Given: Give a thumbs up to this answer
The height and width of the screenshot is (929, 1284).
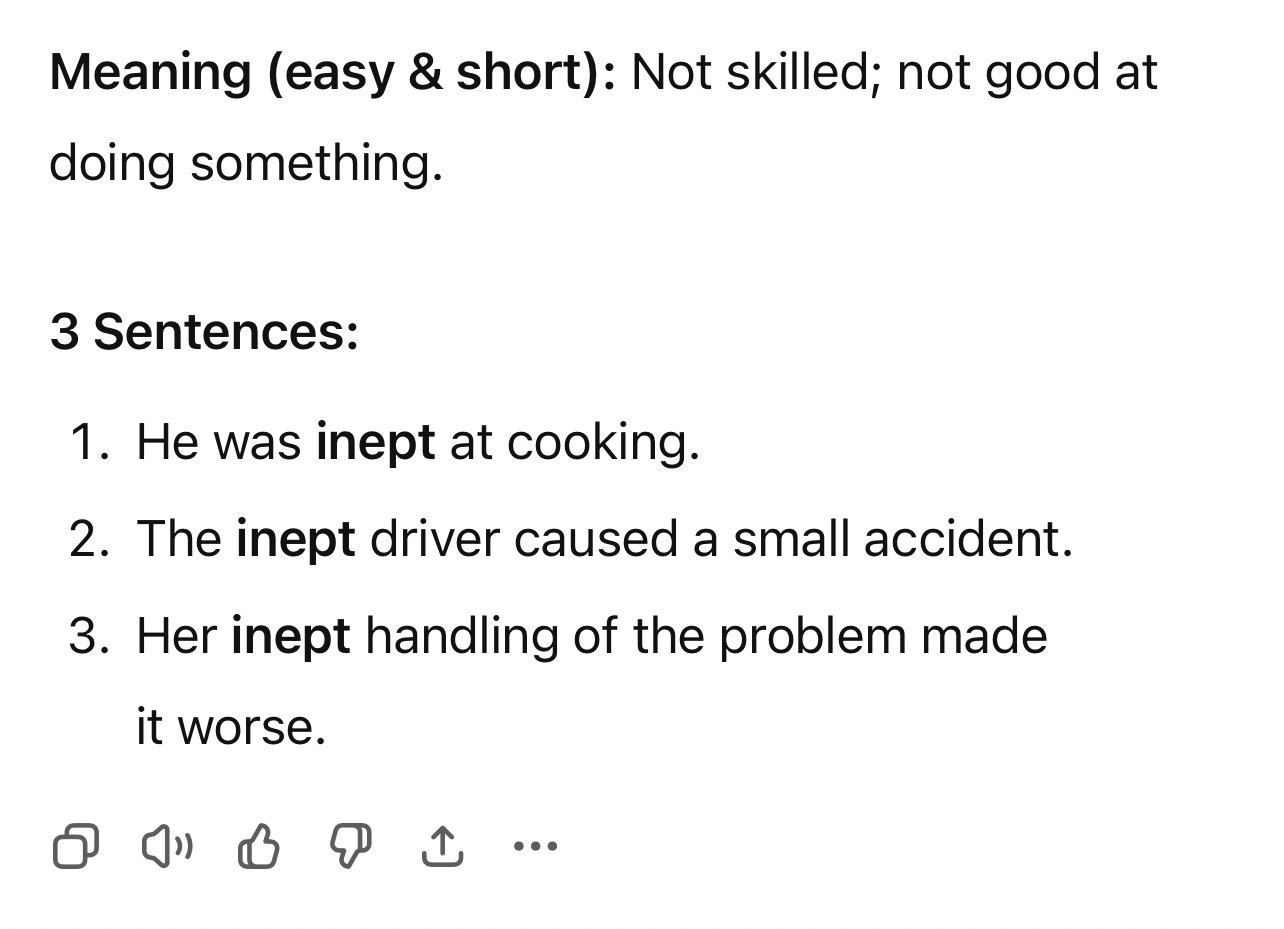Looking at the screenshot, I should [x=259, y=847].
